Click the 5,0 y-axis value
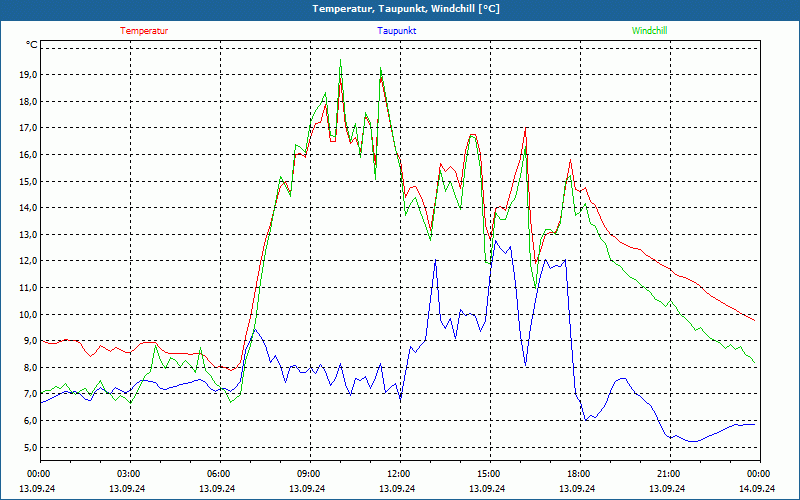 pyautogui.click(x=31, y=447)
